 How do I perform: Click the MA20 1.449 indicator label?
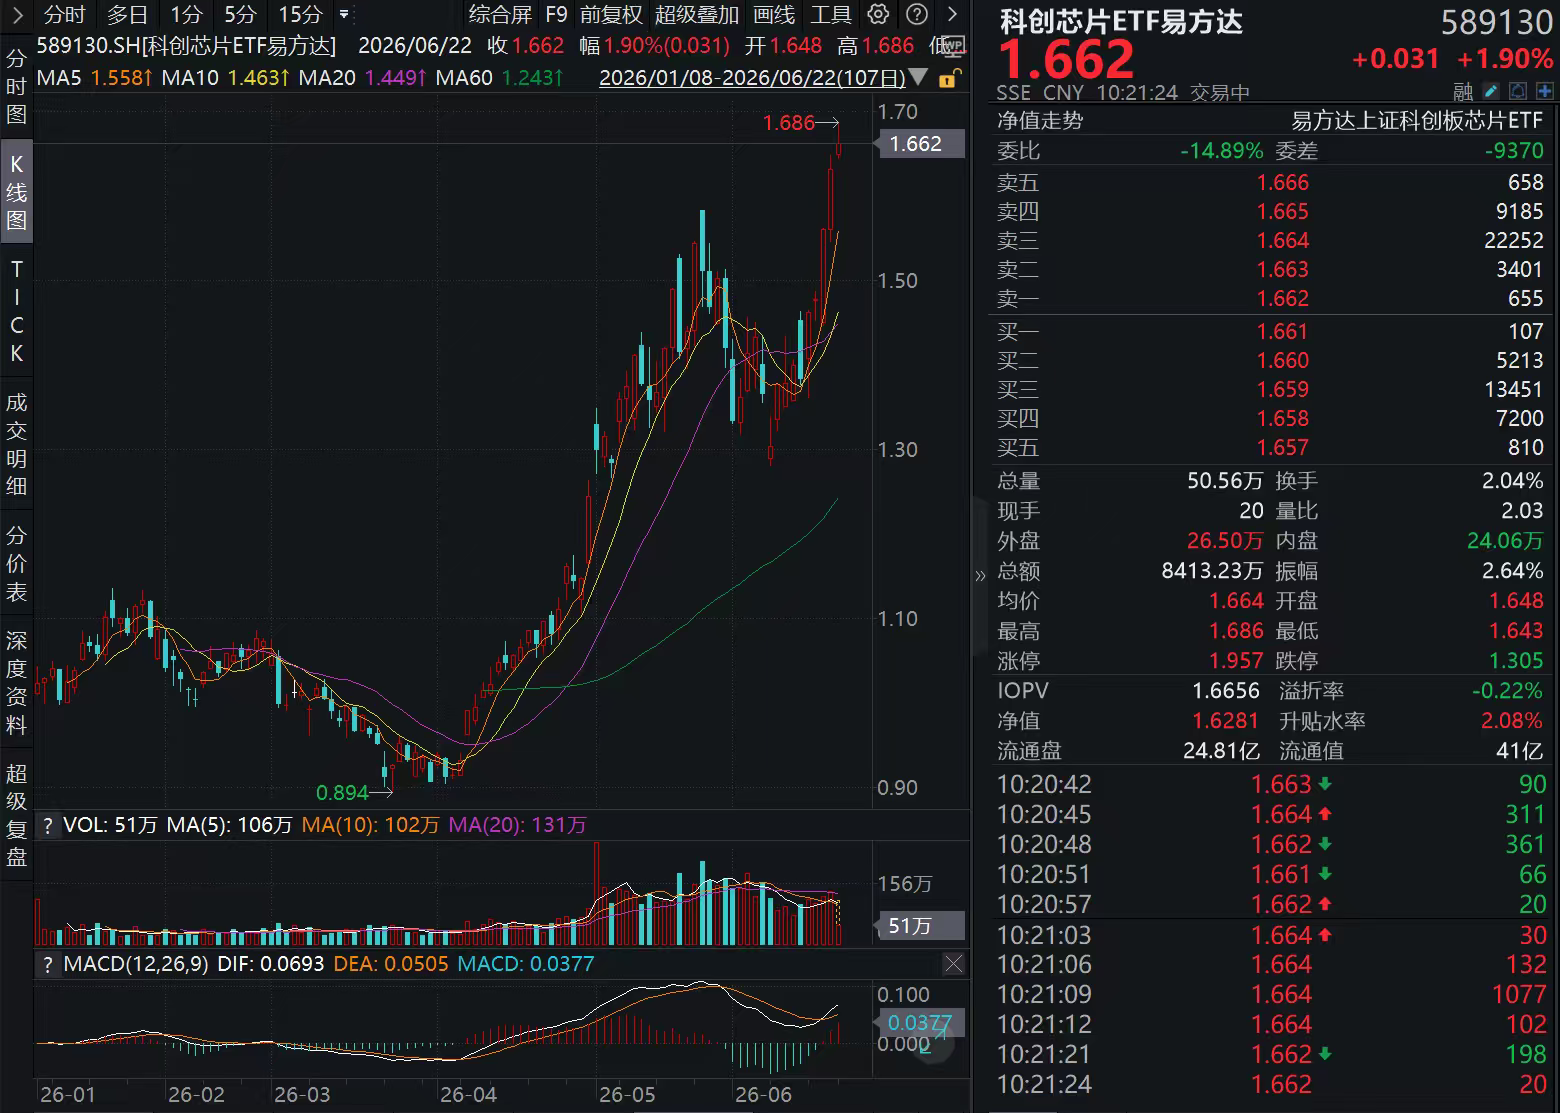[x=363, y=78]
